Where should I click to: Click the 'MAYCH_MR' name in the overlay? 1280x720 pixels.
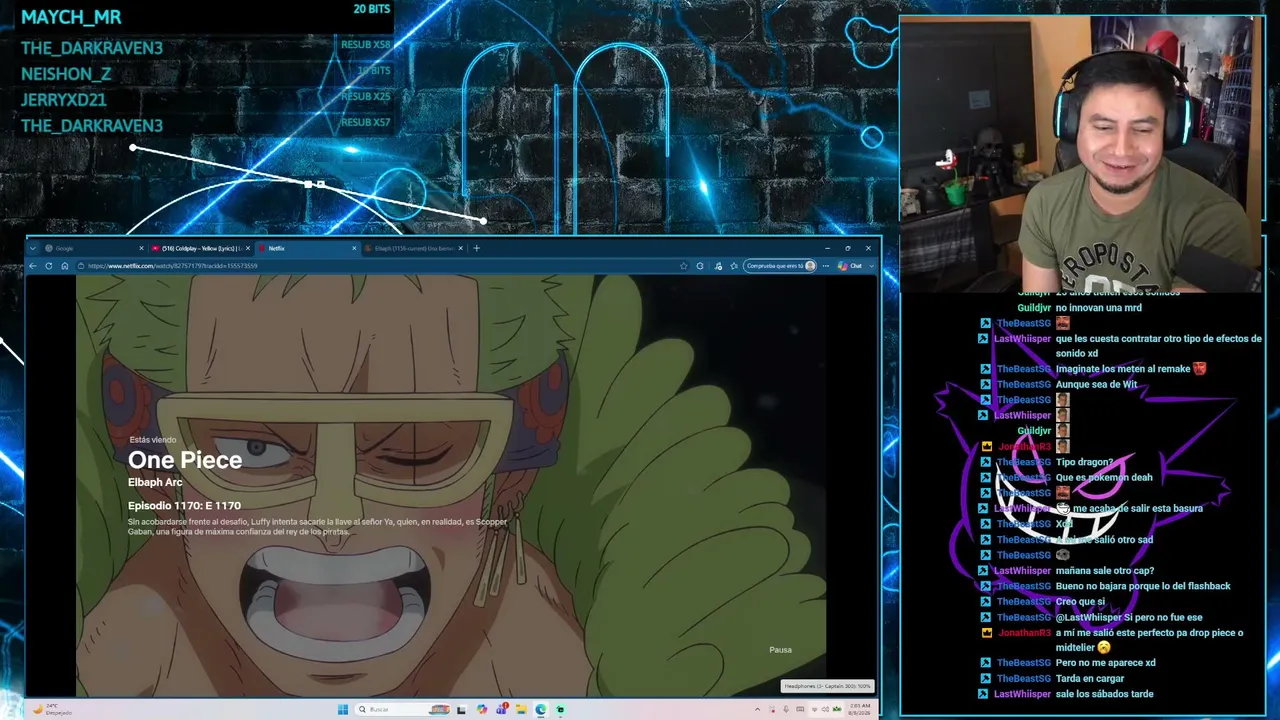71,17
